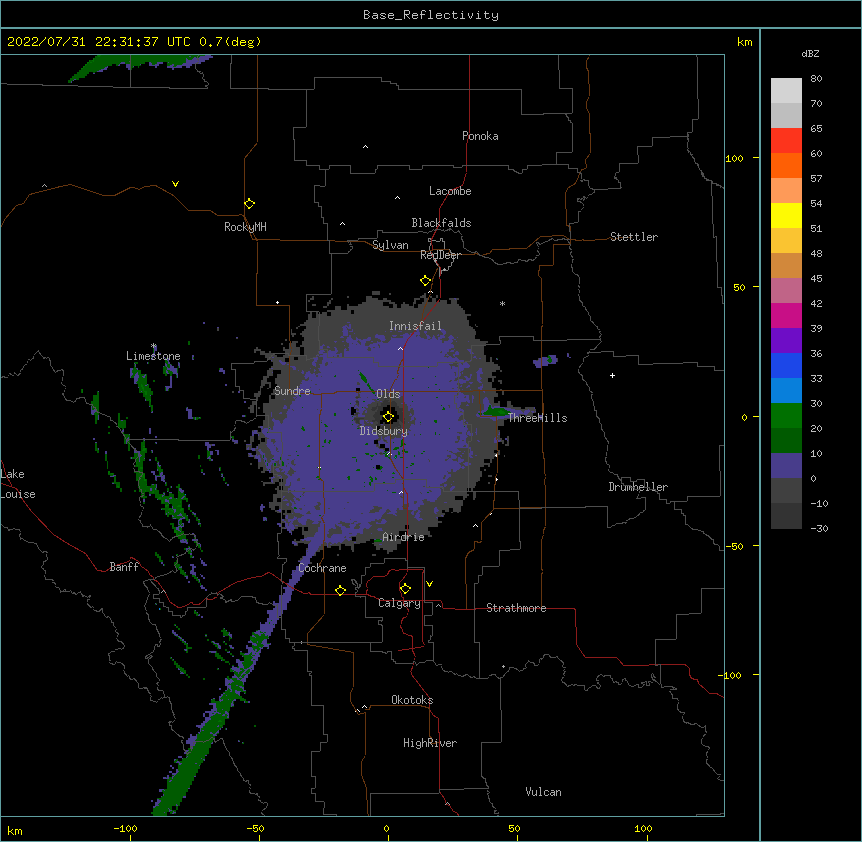The width and height of the screenshot is (862, 842).
Task: Click the RockyMH label
Action: click(x=245, y=227)
